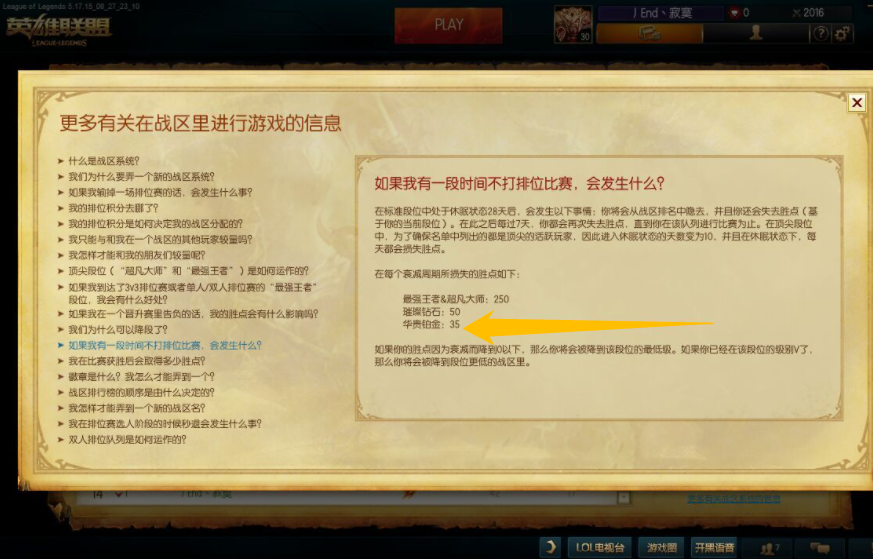Open the 游戏圈 button
873x559 pixels.
click(x=661, y=548)
